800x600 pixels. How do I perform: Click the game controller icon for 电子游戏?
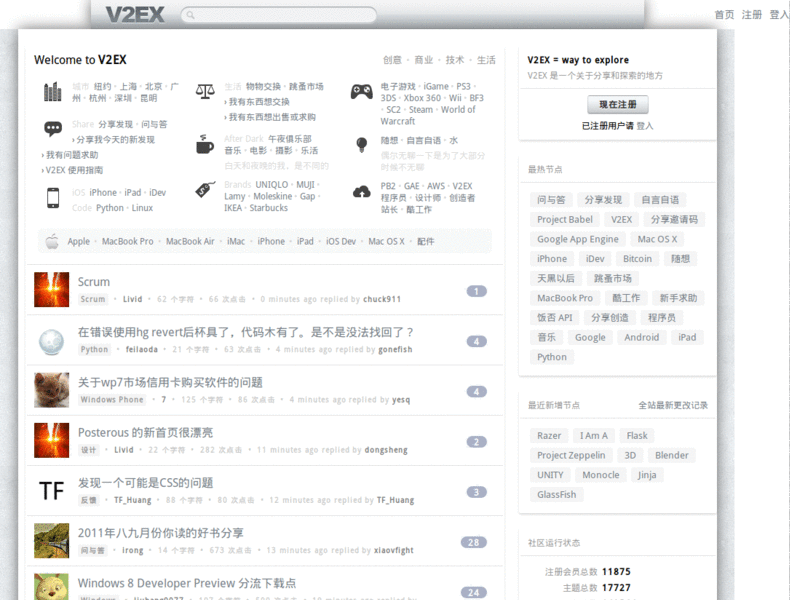(x=364, y=90)
